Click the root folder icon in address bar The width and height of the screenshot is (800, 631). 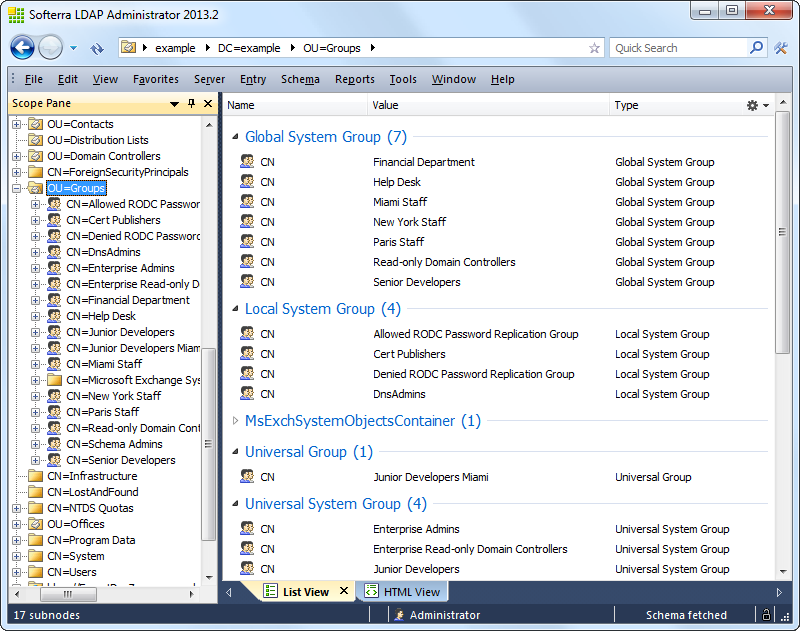tap(129, 47)
